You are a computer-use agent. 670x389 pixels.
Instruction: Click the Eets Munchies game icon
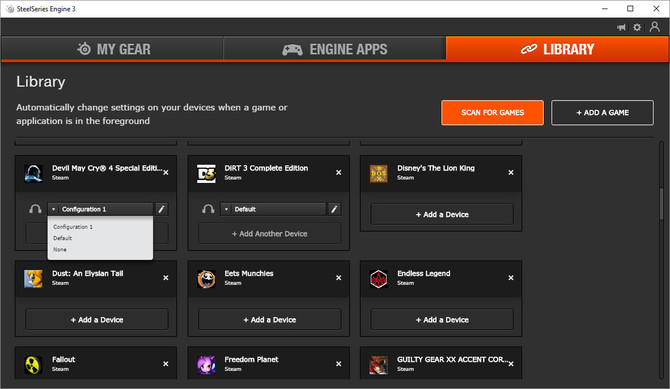[x=206, y=279]
